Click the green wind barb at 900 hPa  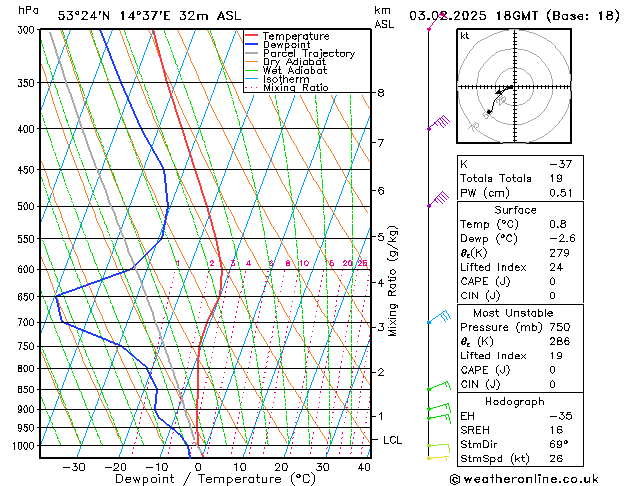[x=439, y=407]
